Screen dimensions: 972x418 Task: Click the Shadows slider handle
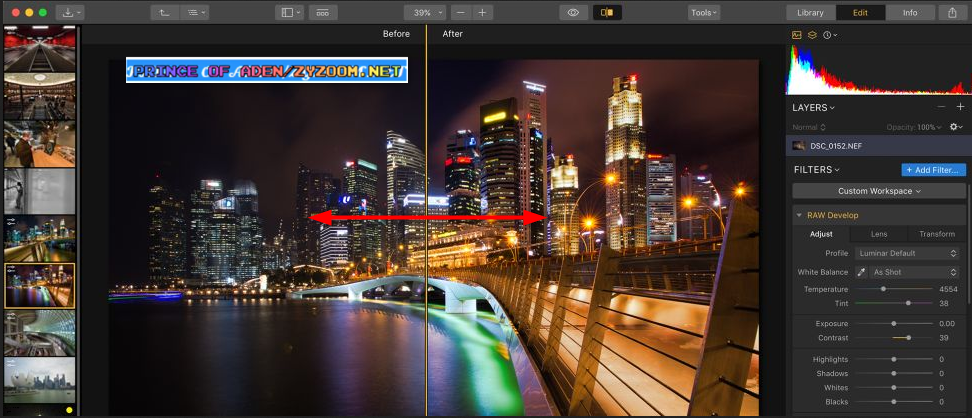point(894,373)
